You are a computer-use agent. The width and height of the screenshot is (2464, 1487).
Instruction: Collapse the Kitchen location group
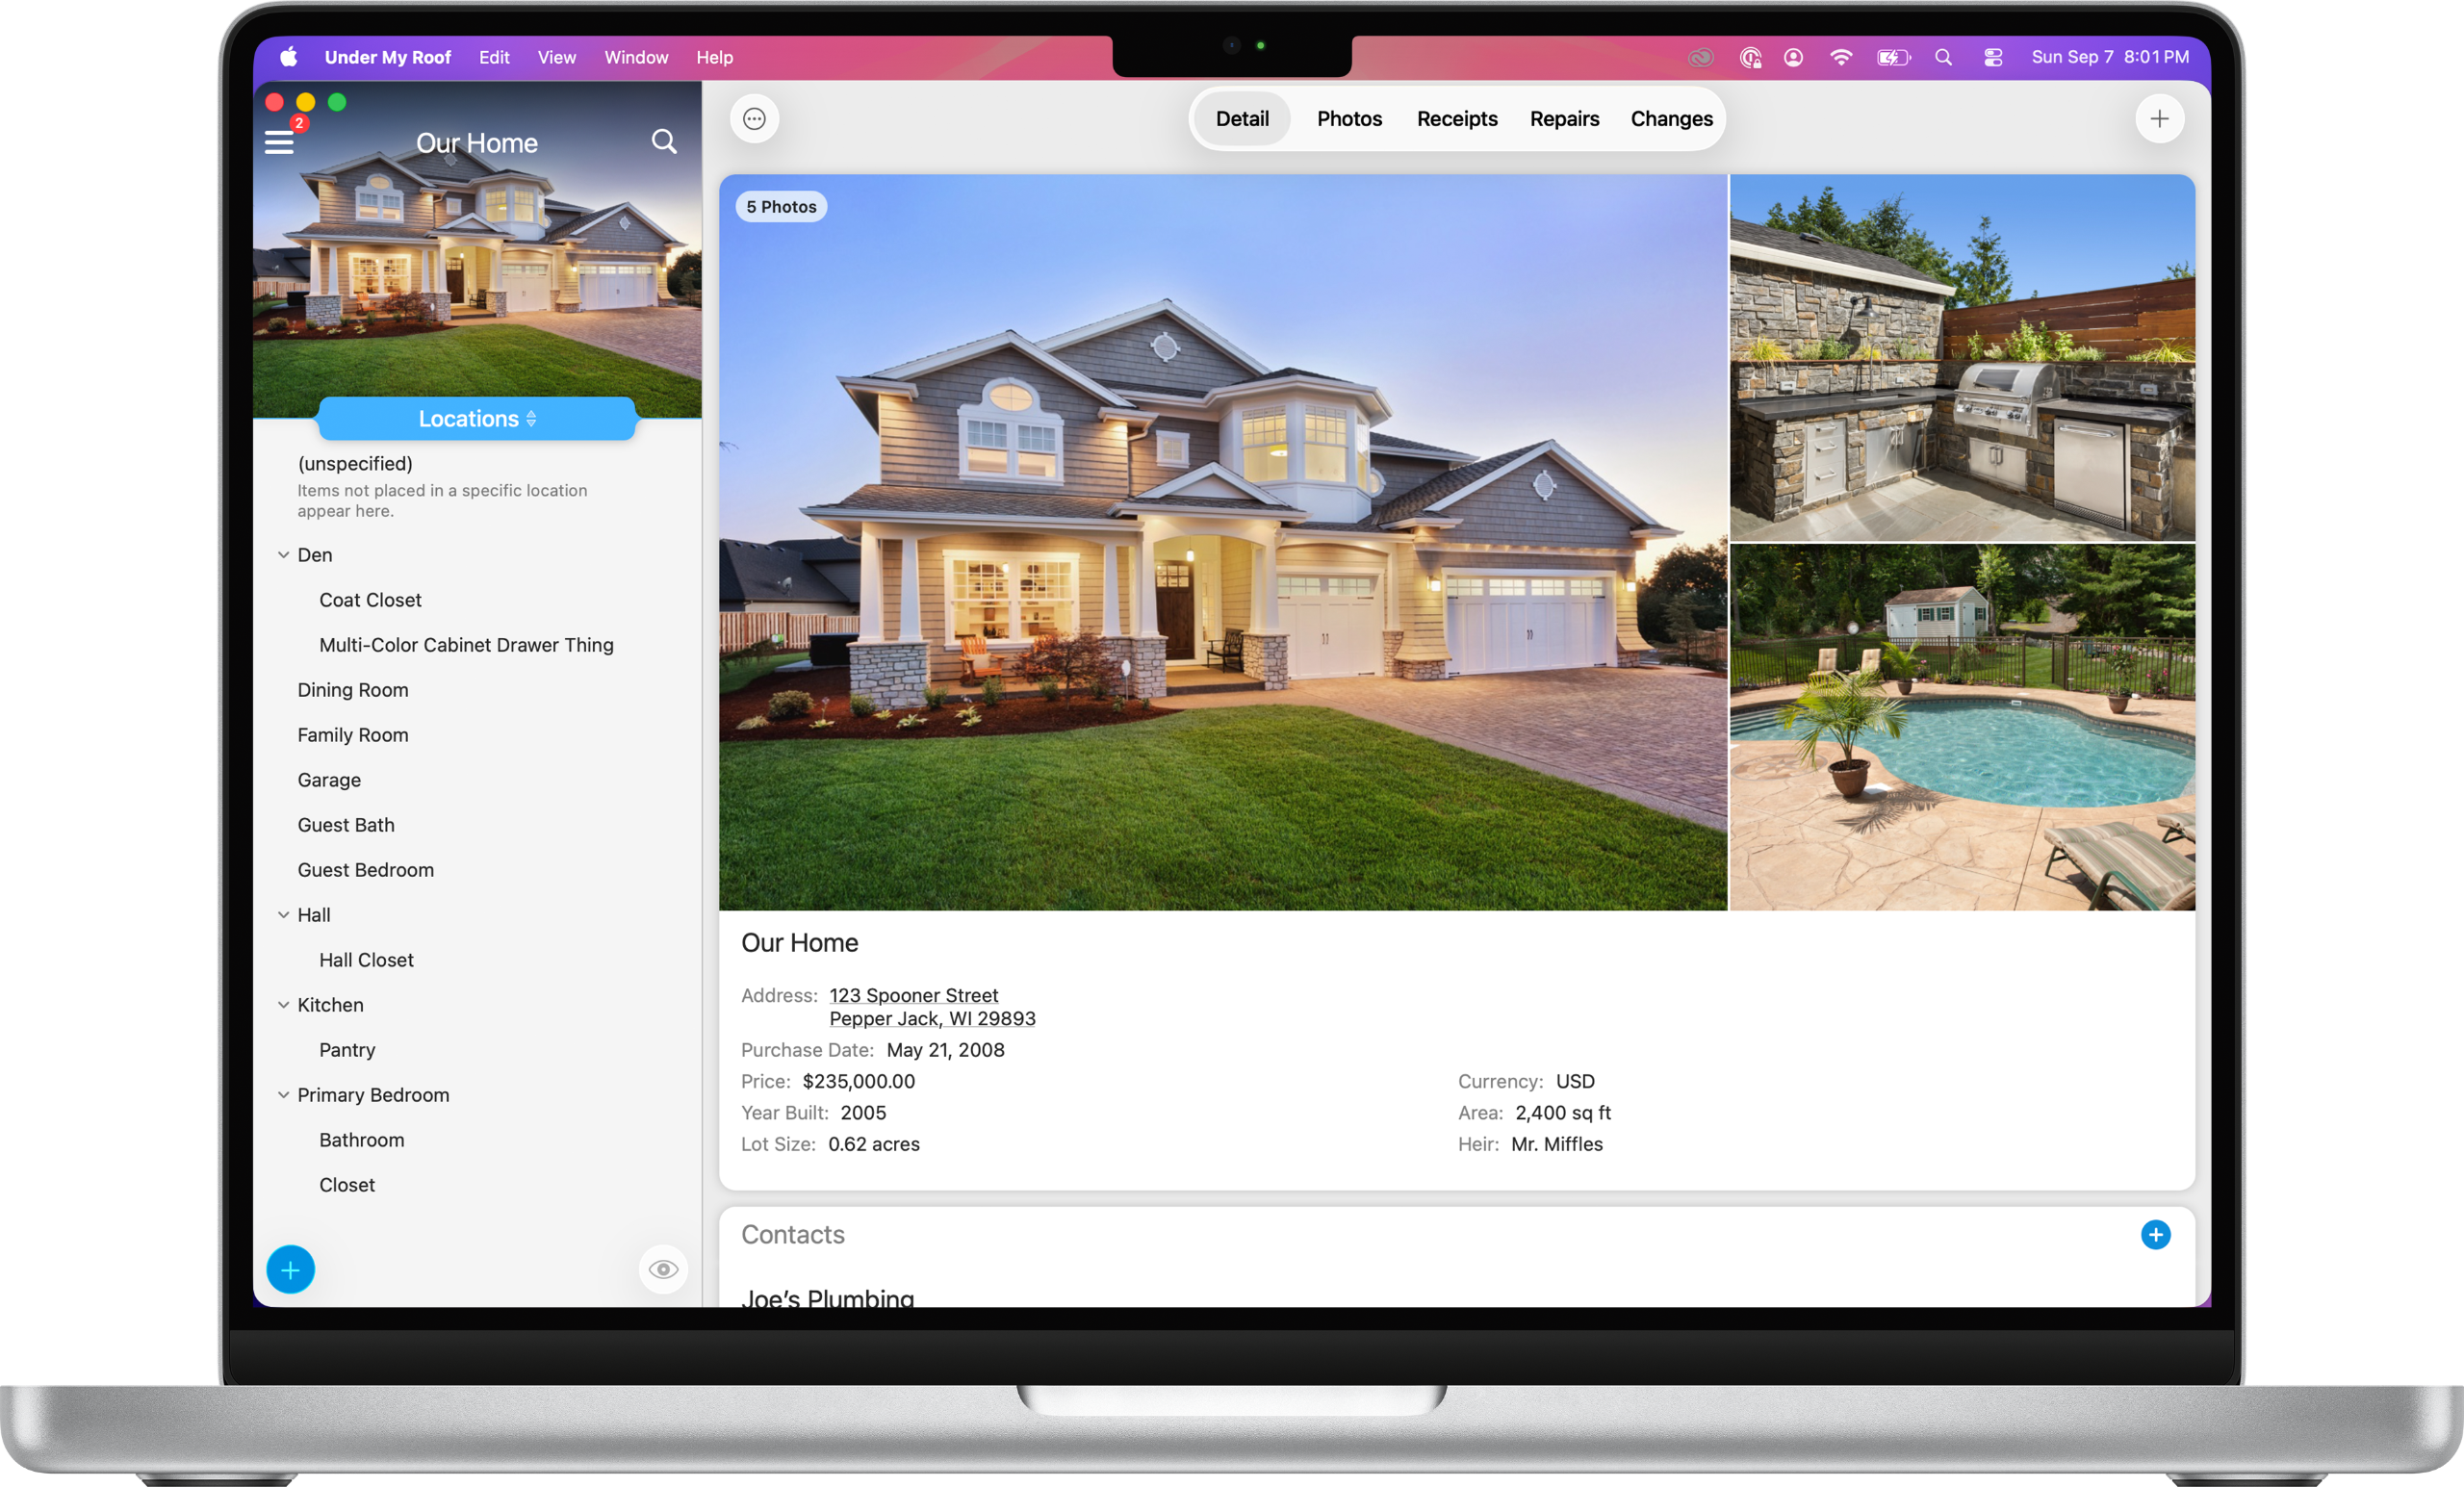pos(283,1005)
